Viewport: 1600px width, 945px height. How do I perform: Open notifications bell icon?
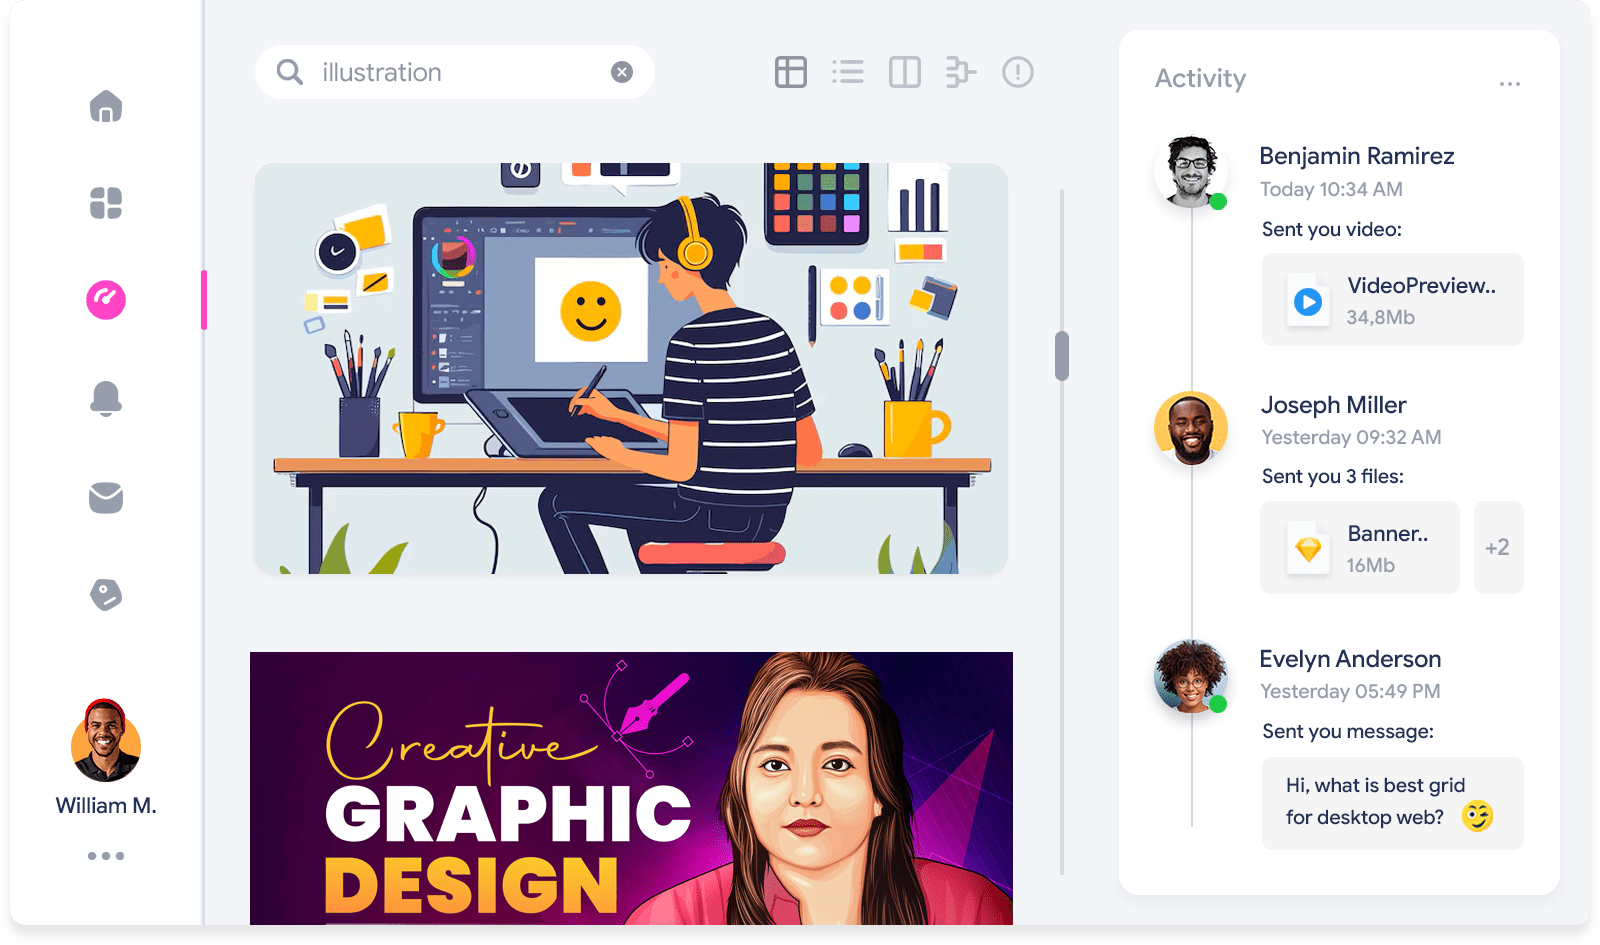(106, 398)
